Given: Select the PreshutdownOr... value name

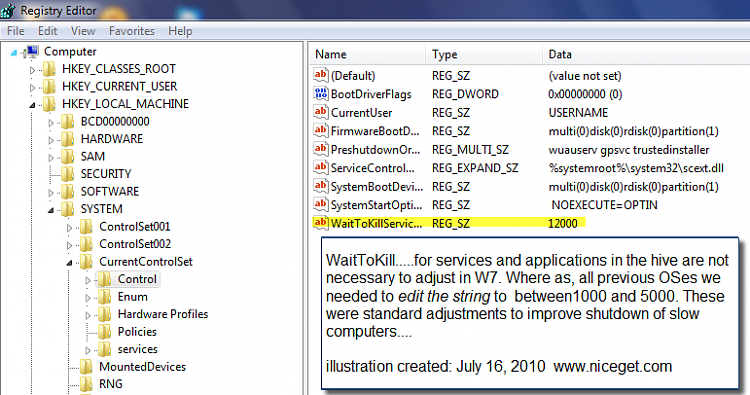Looking at the screenshot, I should click(375, 150).
